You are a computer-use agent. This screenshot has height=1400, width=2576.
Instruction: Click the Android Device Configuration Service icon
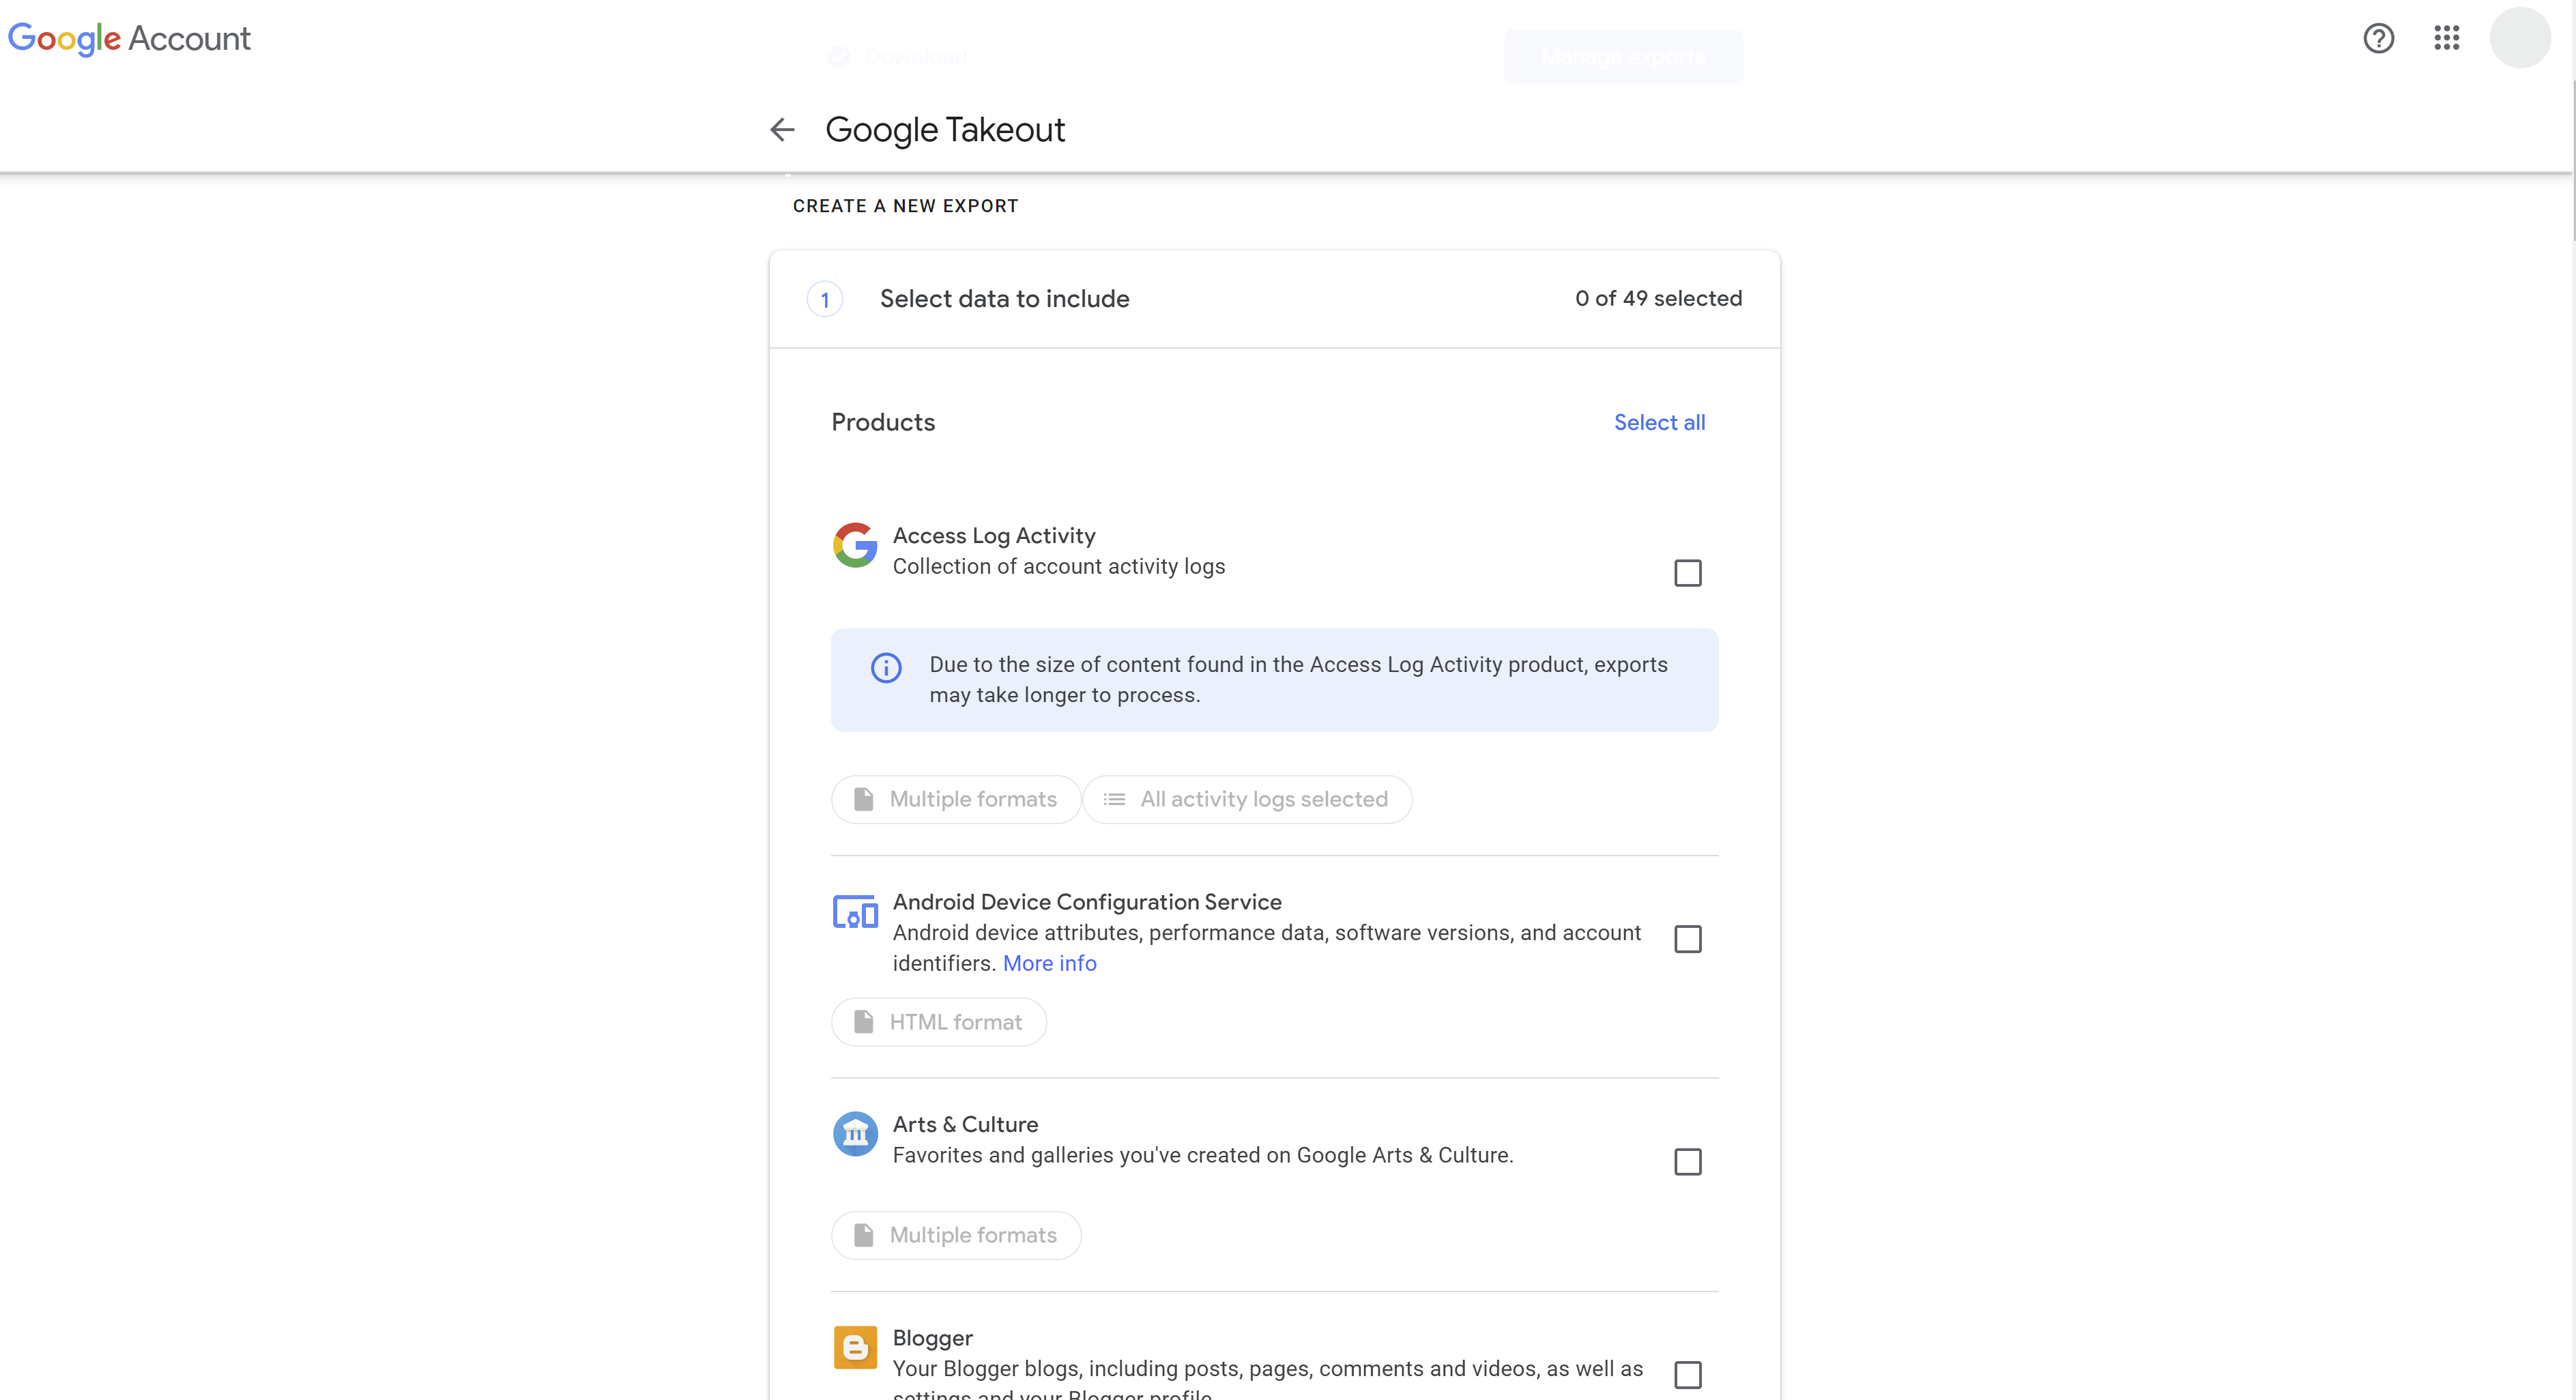855,911
